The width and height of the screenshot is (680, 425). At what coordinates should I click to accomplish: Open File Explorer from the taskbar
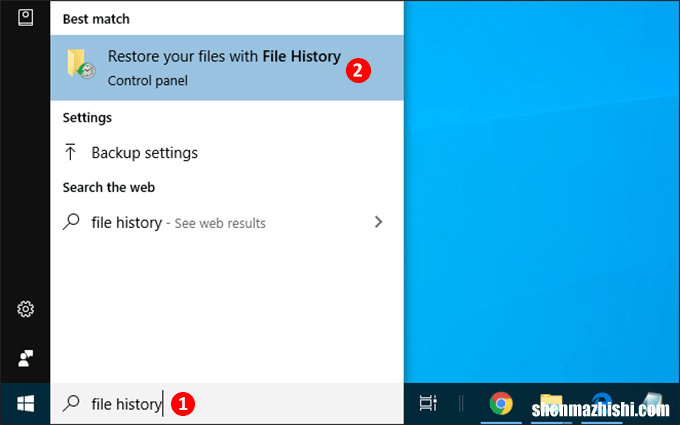tap(552, 404)
